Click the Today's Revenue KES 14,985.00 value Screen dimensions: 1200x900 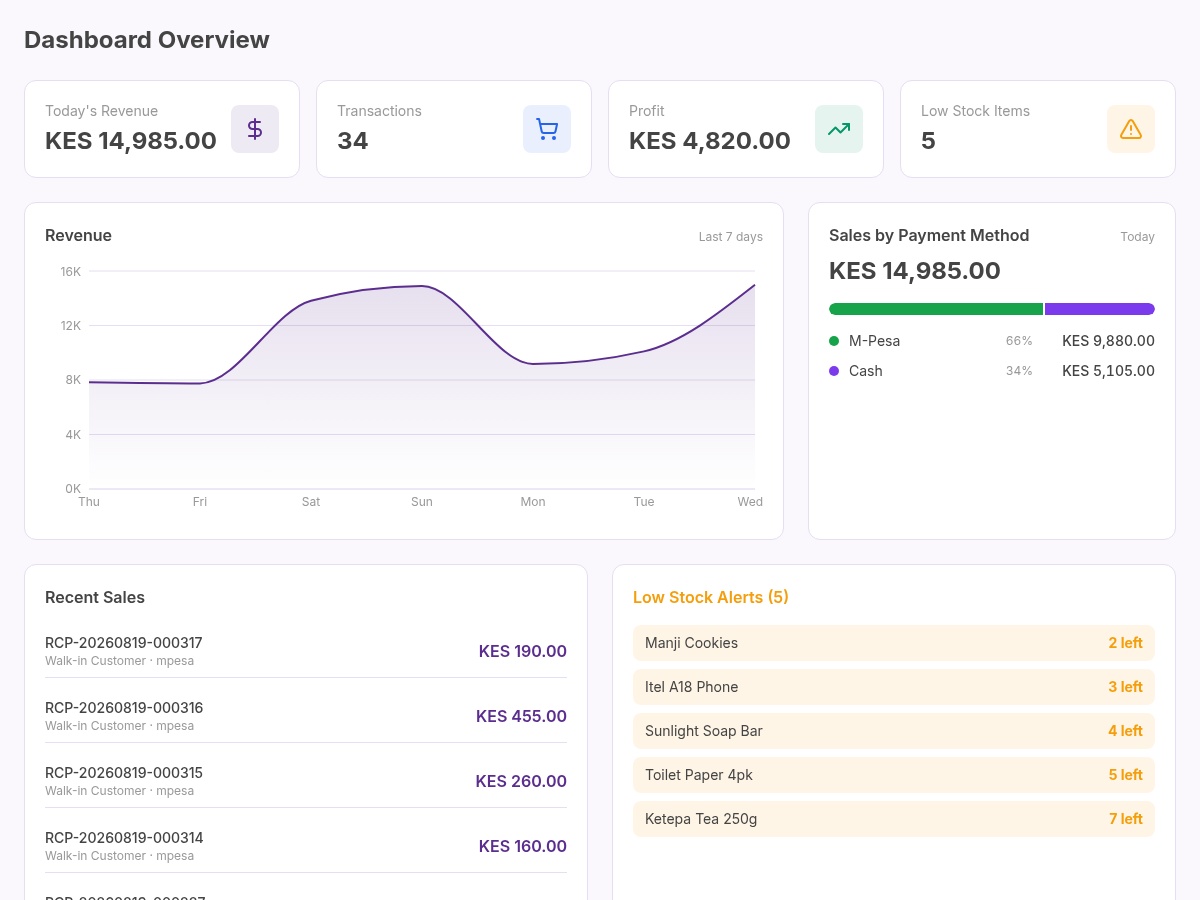tap(131, 141)
